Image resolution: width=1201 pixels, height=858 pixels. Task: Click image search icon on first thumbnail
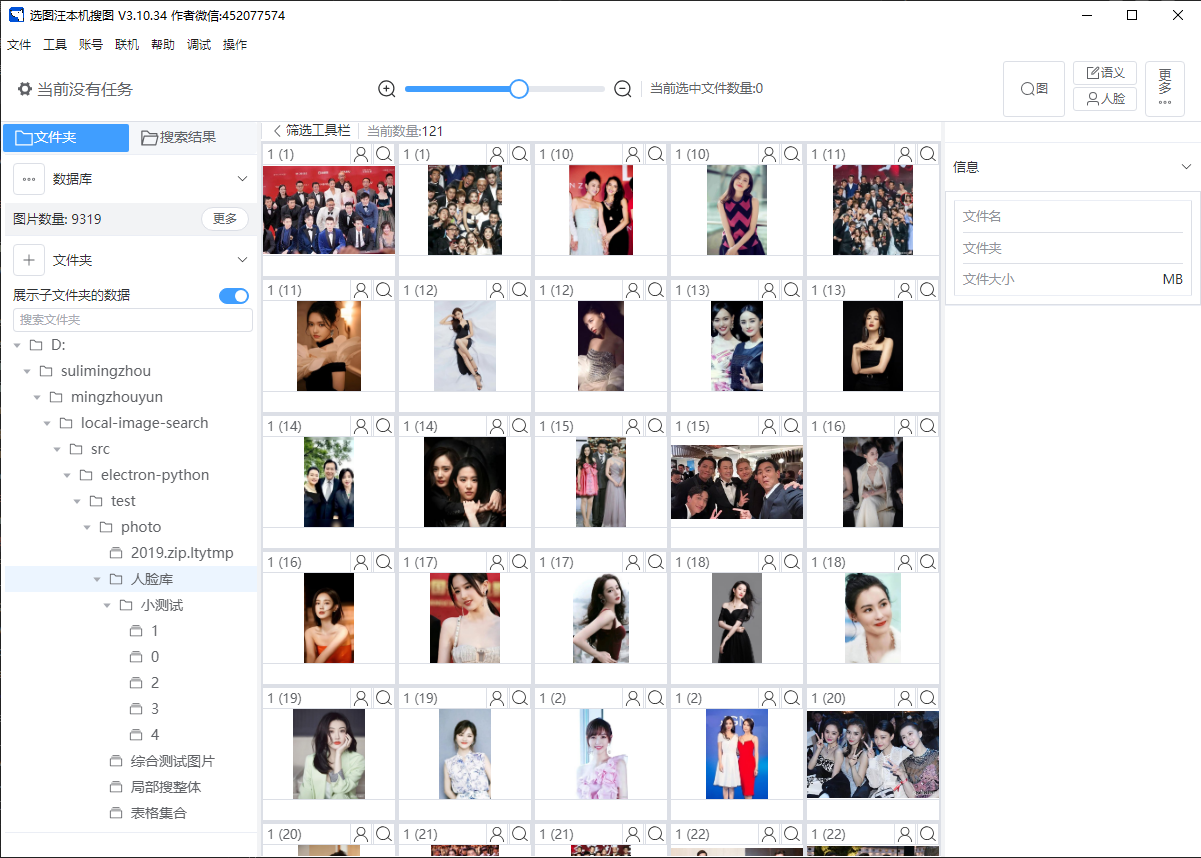click(x=384, y=154)
